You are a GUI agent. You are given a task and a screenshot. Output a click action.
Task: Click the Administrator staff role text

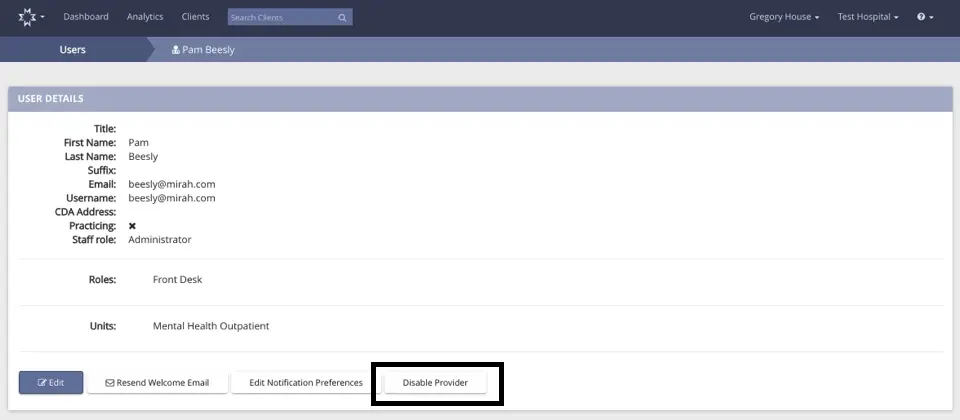click(x=160, y=239)
